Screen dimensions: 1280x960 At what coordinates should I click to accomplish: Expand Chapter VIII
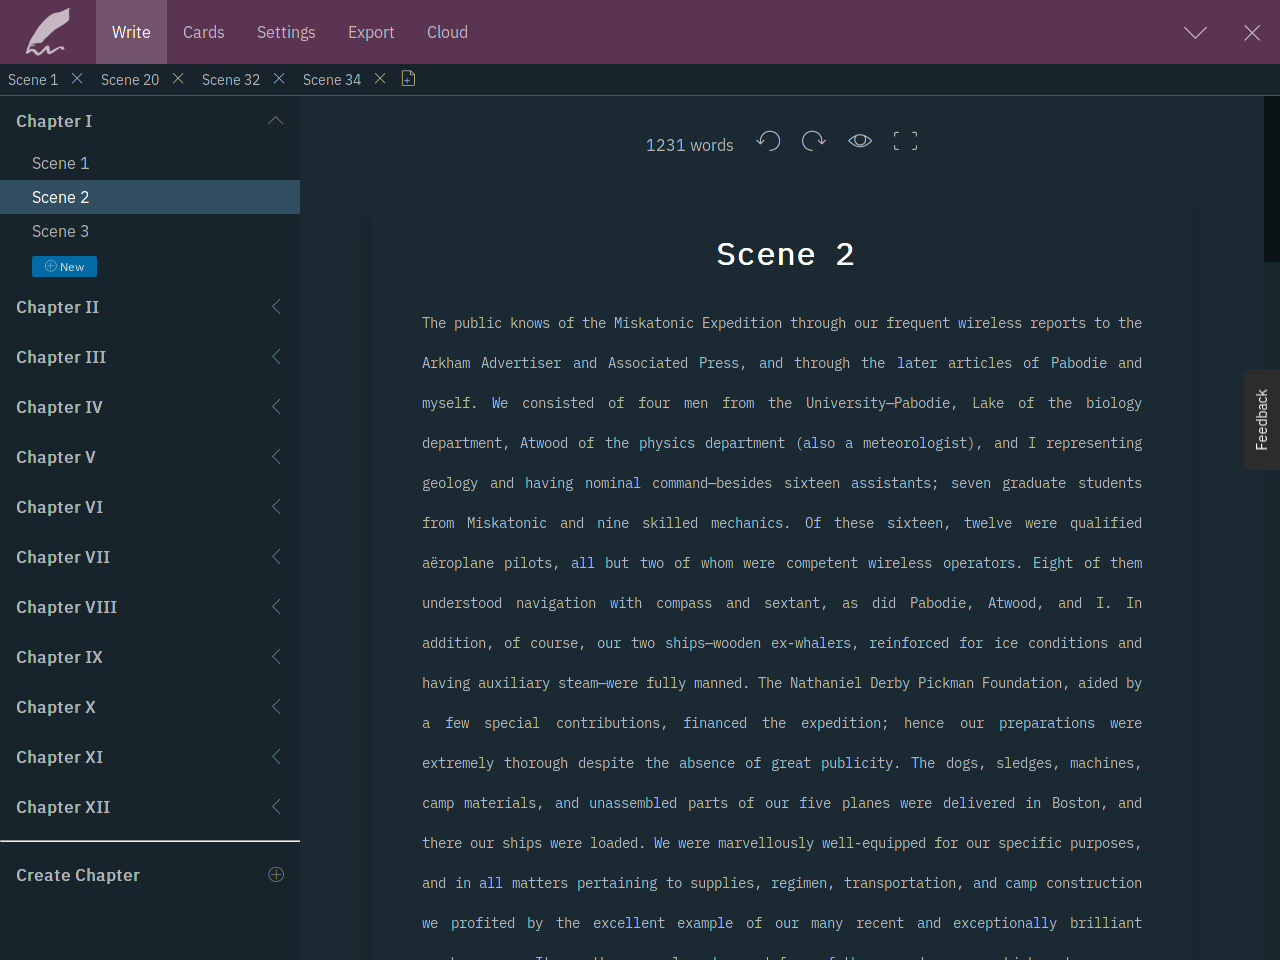tap(276, 607)
